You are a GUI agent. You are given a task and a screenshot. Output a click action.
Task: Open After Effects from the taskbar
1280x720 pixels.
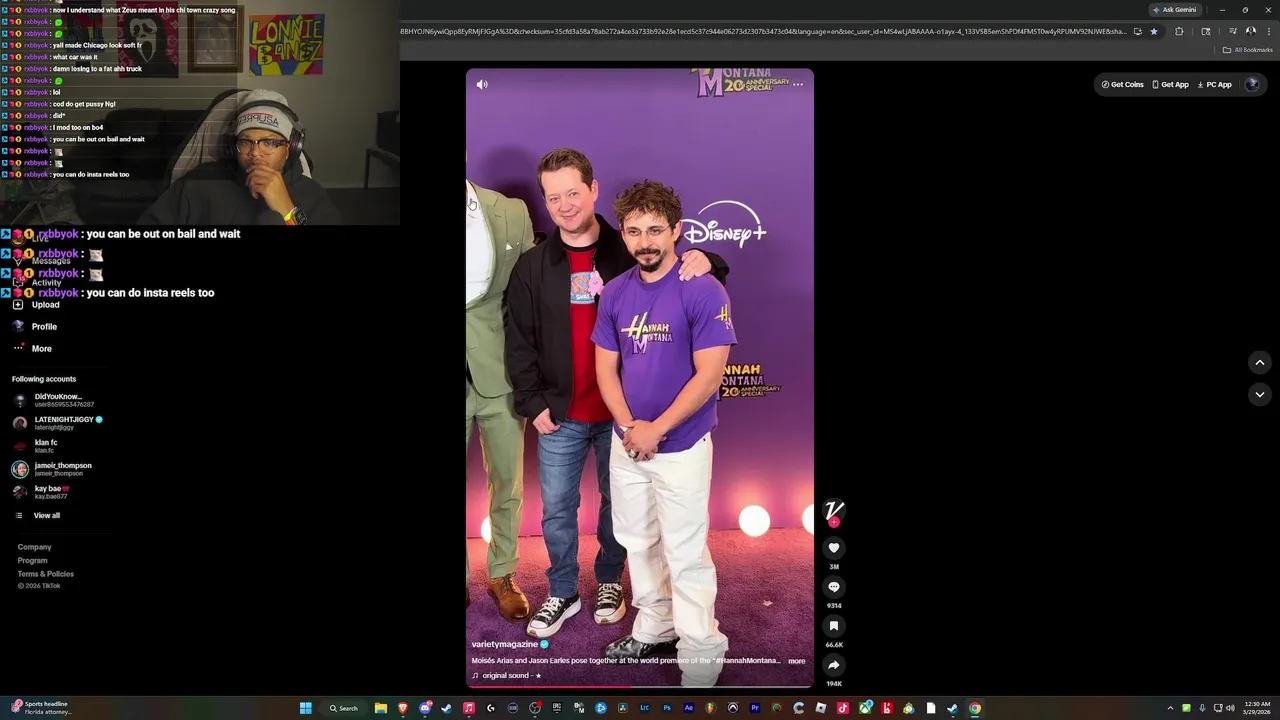click(689, 708)
